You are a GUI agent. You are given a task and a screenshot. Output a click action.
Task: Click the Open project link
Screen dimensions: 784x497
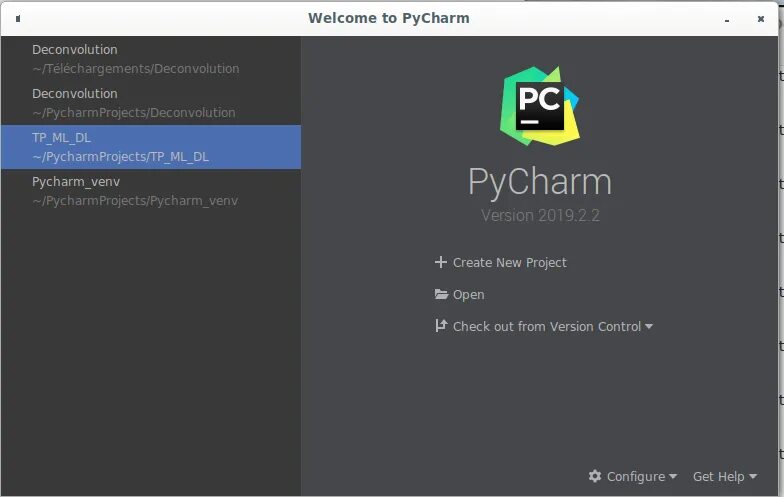468,294
